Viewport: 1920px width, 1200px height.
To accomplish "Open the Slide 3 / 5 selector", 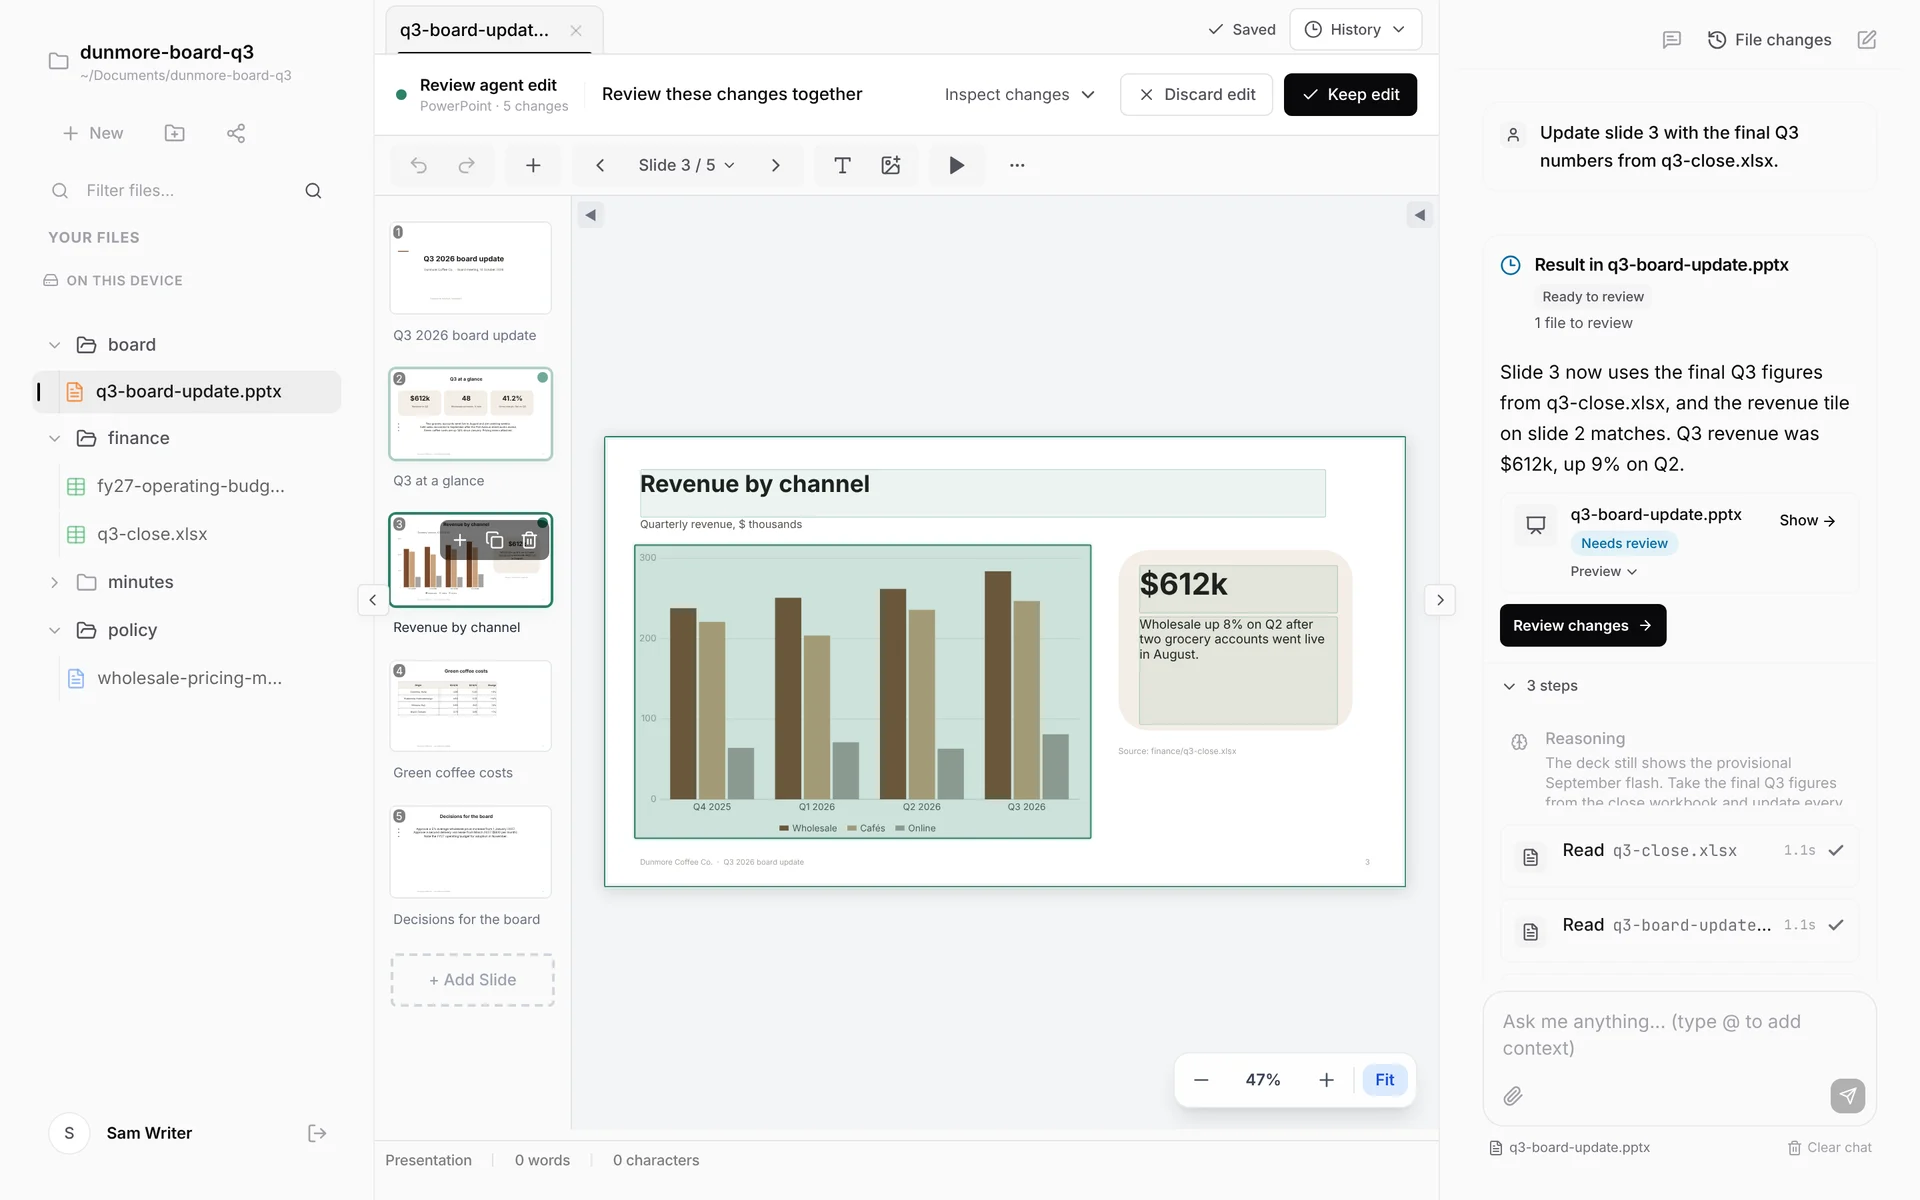I will (x=686, y=165).
